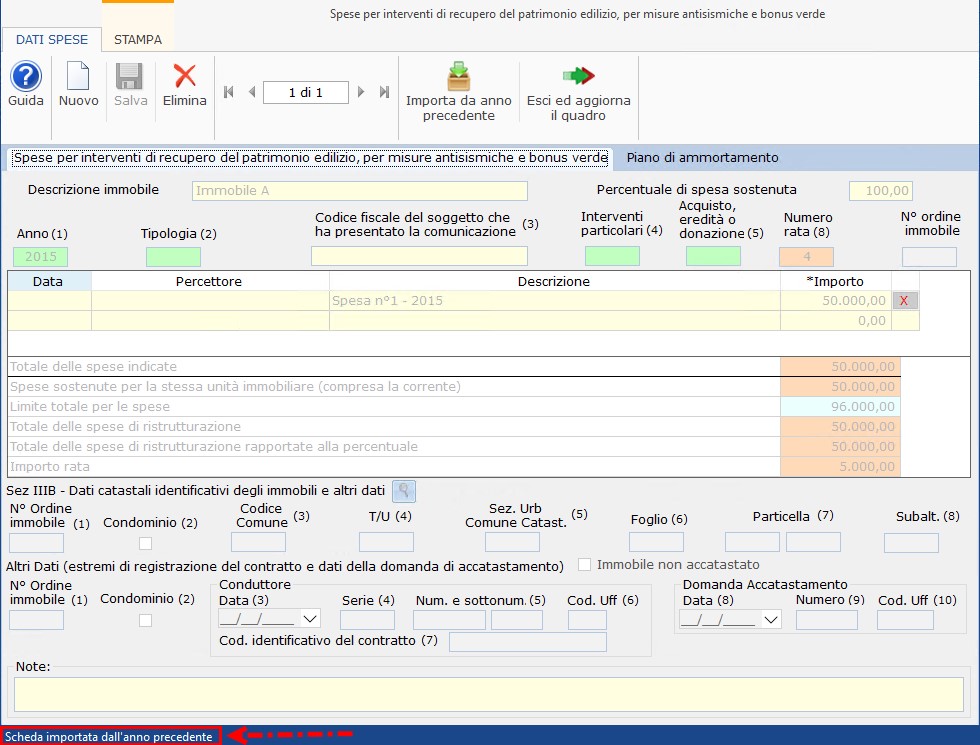Open the Domanda Accatastamento Data dropdown
Viewport: 980px width, 745px height.
click(771, 619)
